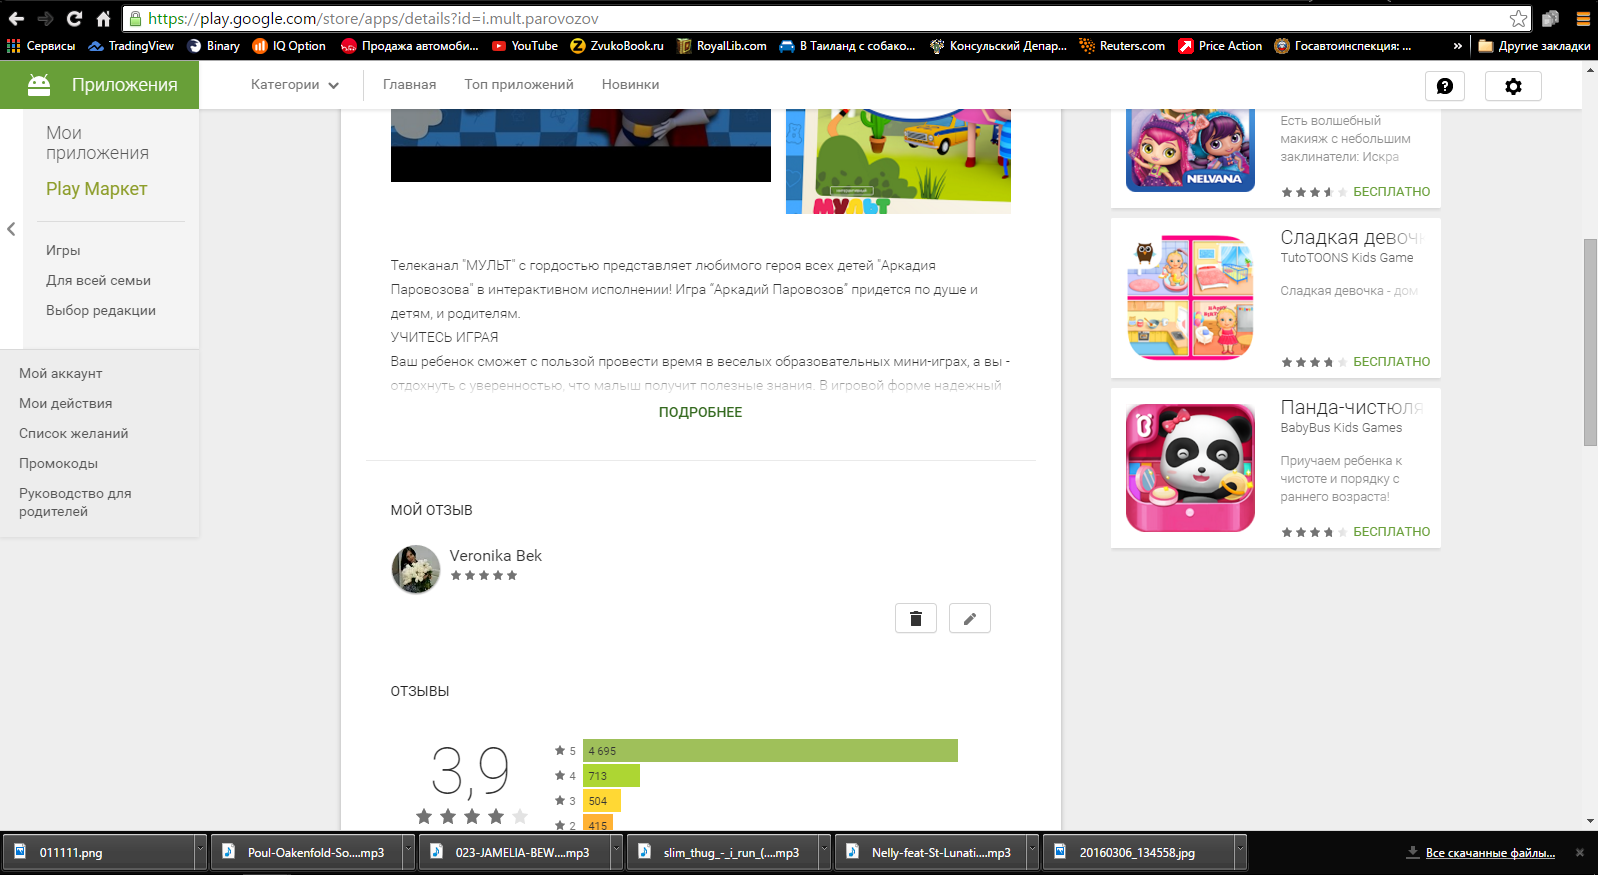
Task: Open options arrow for 011111.png download
Action: click(x=200, y=852)
